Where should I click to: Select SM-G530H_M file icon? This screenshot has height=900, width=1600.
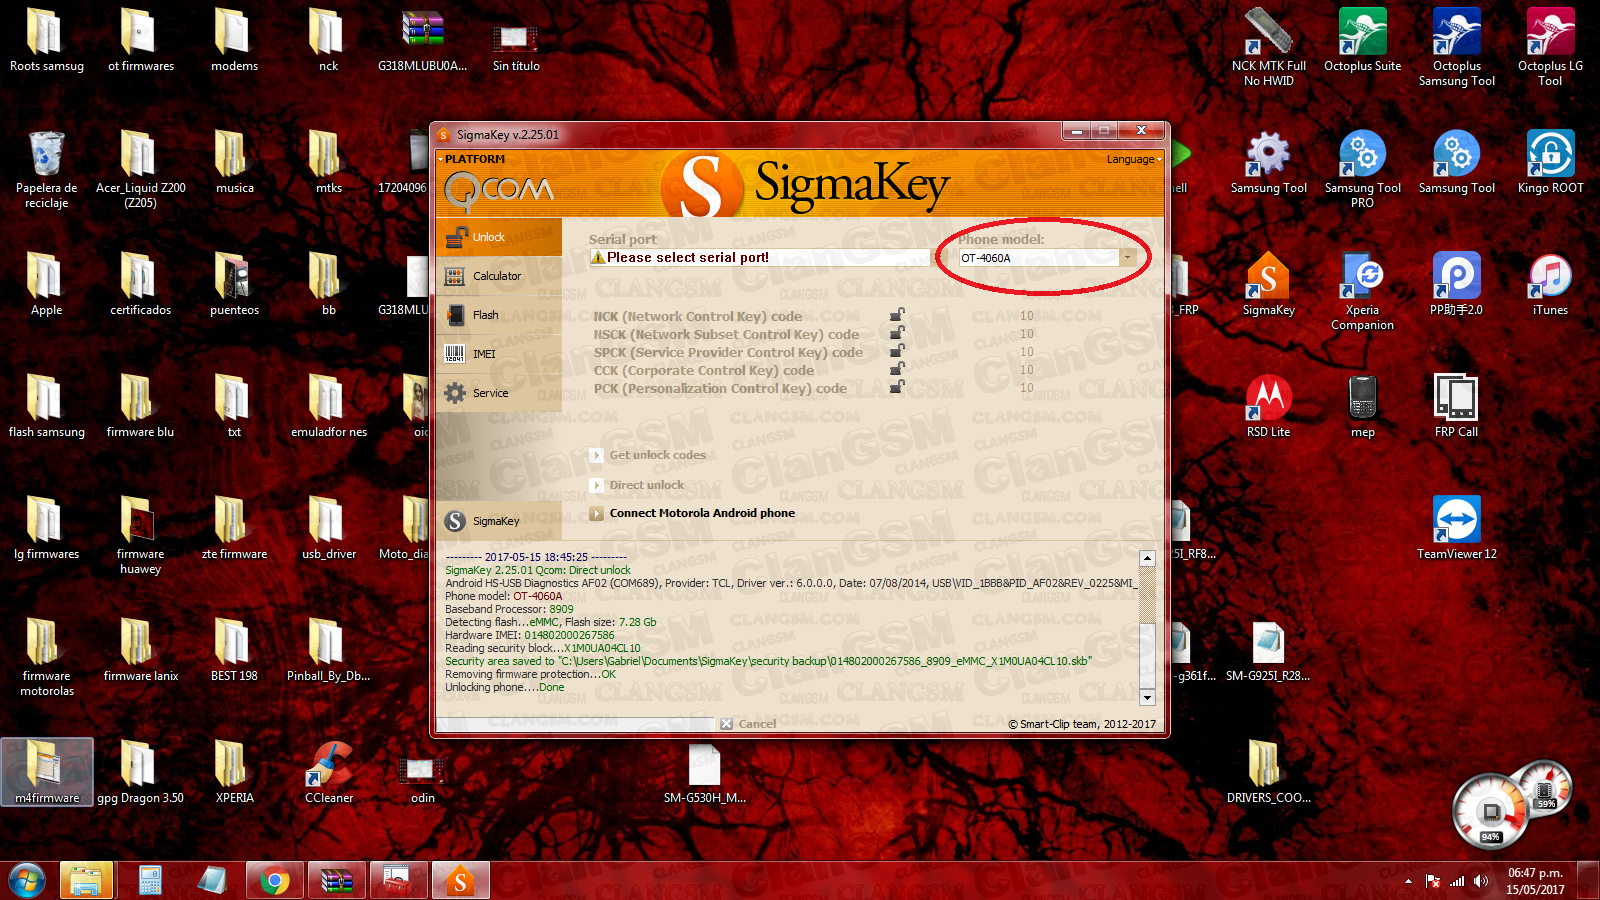coord(704,772)
